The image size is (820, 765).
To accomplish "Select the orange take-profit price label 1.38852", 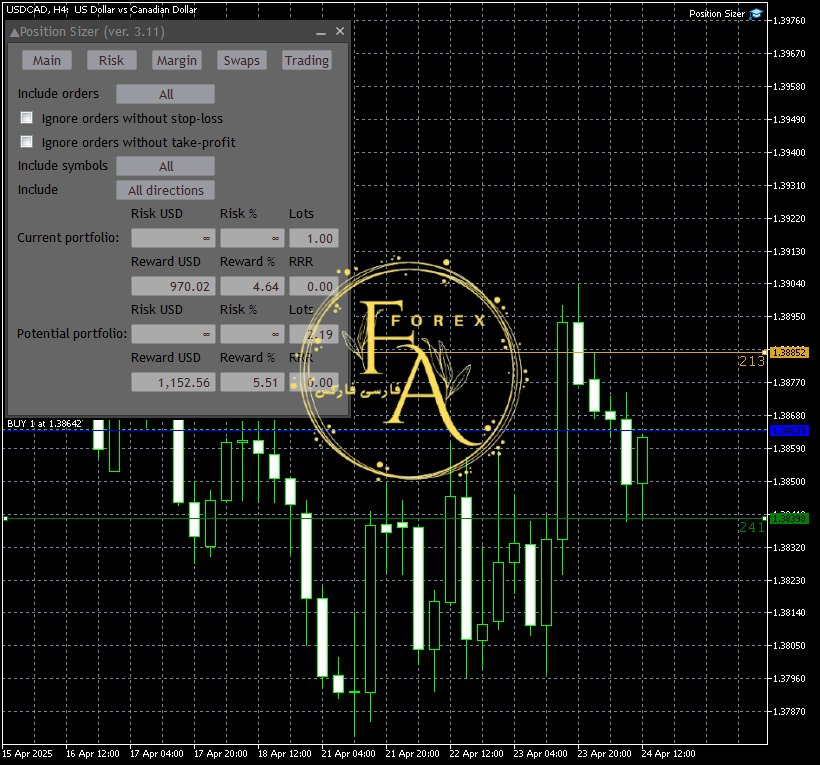I will click(789, 352).
